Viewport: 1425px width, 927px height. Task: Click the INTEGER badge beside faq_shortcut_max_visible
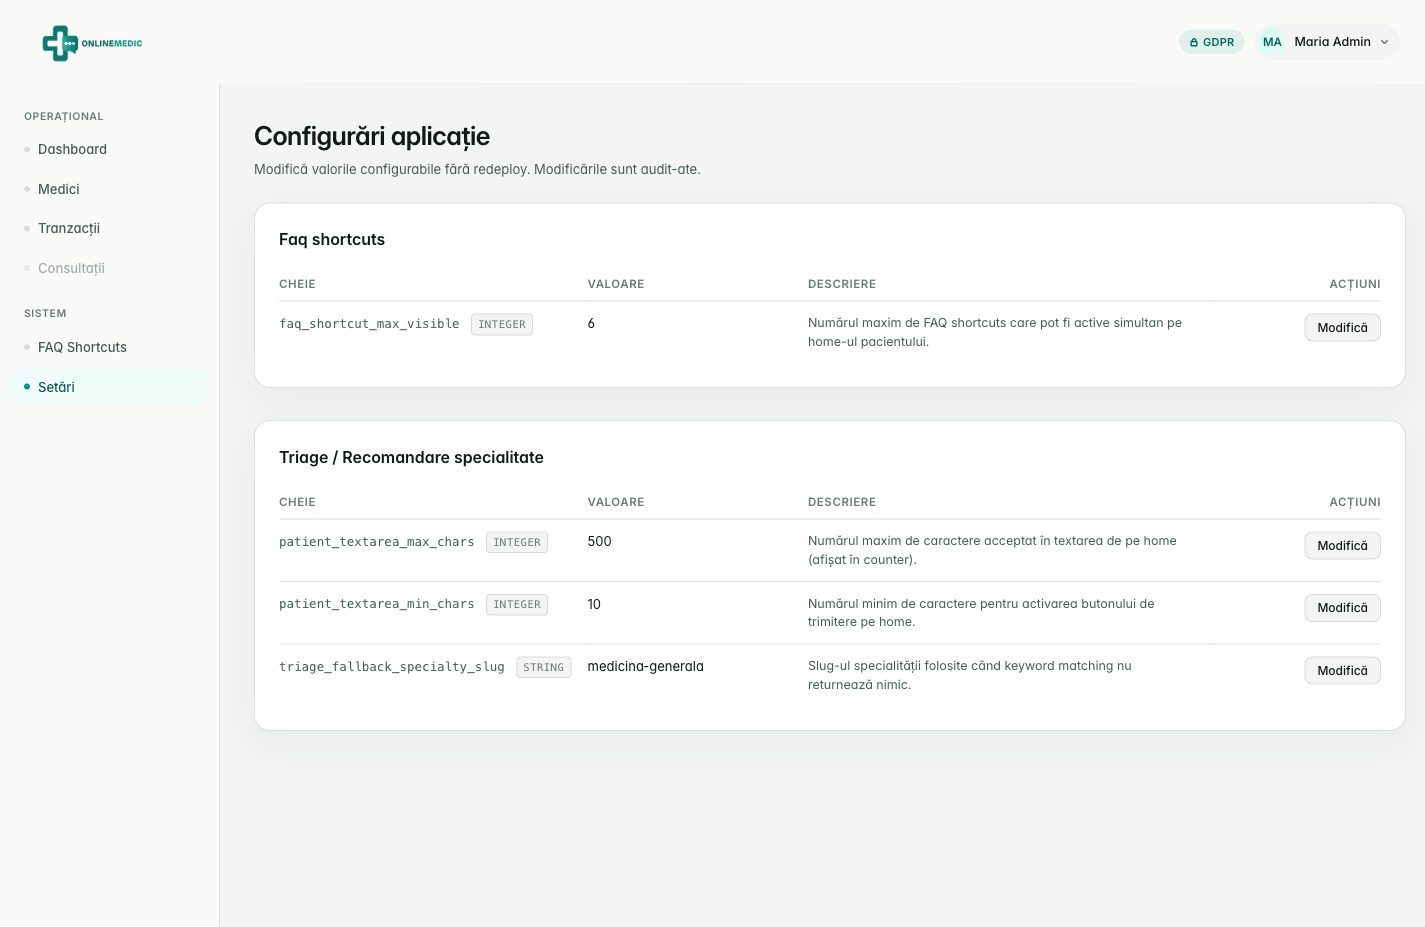coord(502,324)
